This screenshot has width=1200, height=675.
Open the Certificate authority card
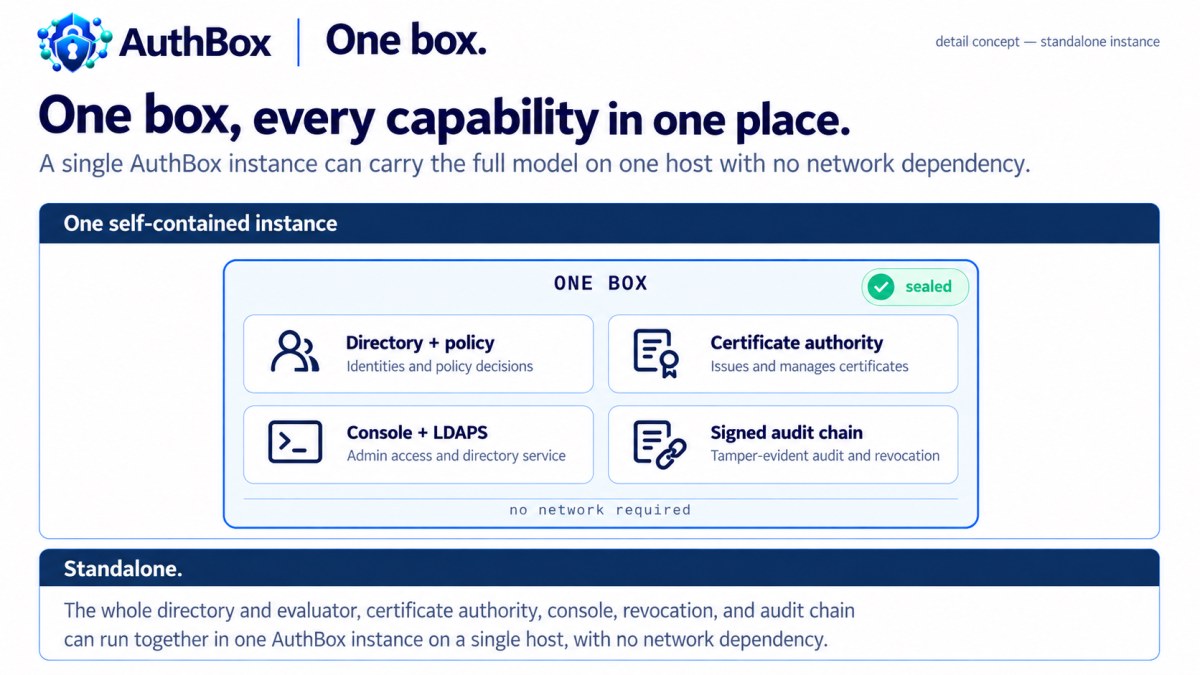(783, 354)
